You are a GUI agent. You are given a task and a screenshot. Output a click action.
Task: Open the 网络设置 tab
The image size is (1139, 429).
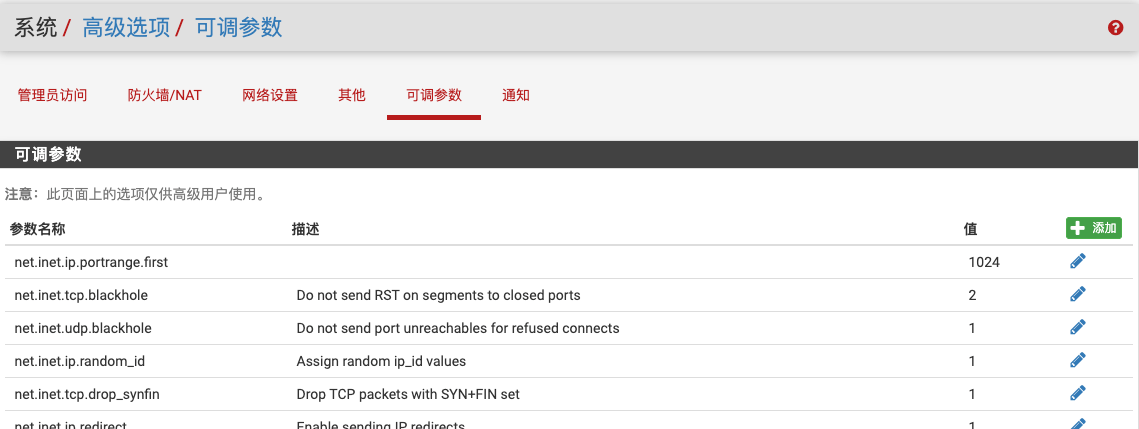tap(270, 96)
